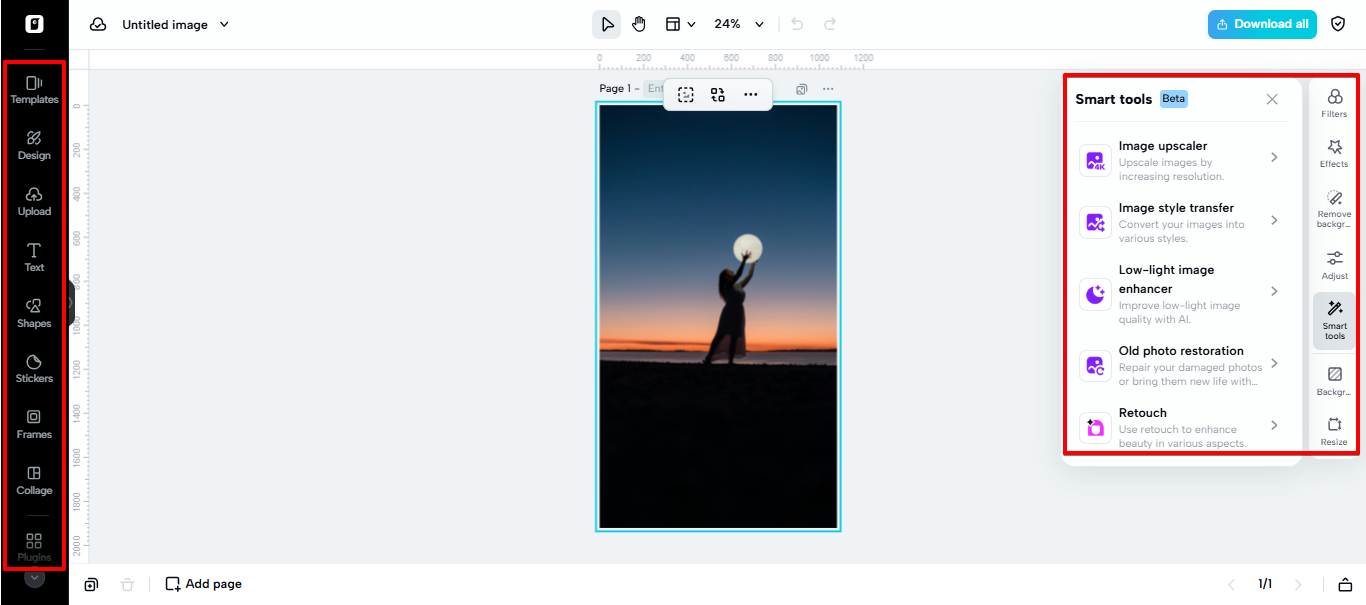Open the Background tool

[x=1334, y=381]
